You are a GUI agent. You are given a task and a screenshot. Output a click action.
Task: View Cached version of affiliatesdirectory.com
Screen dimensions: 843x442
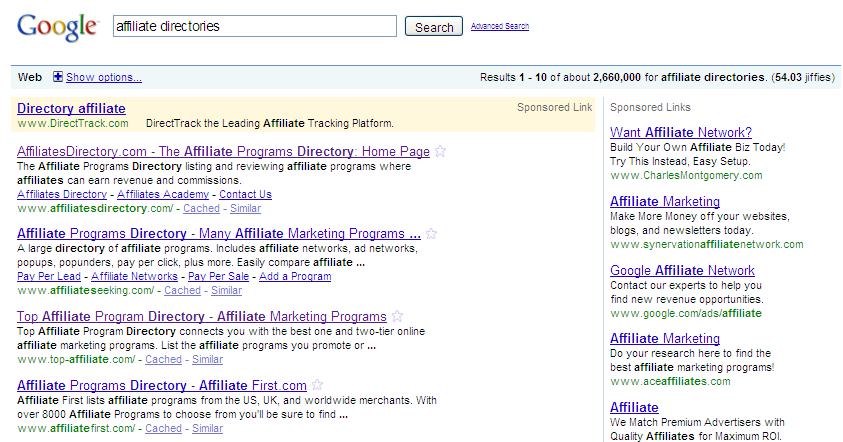coord(201,208)
